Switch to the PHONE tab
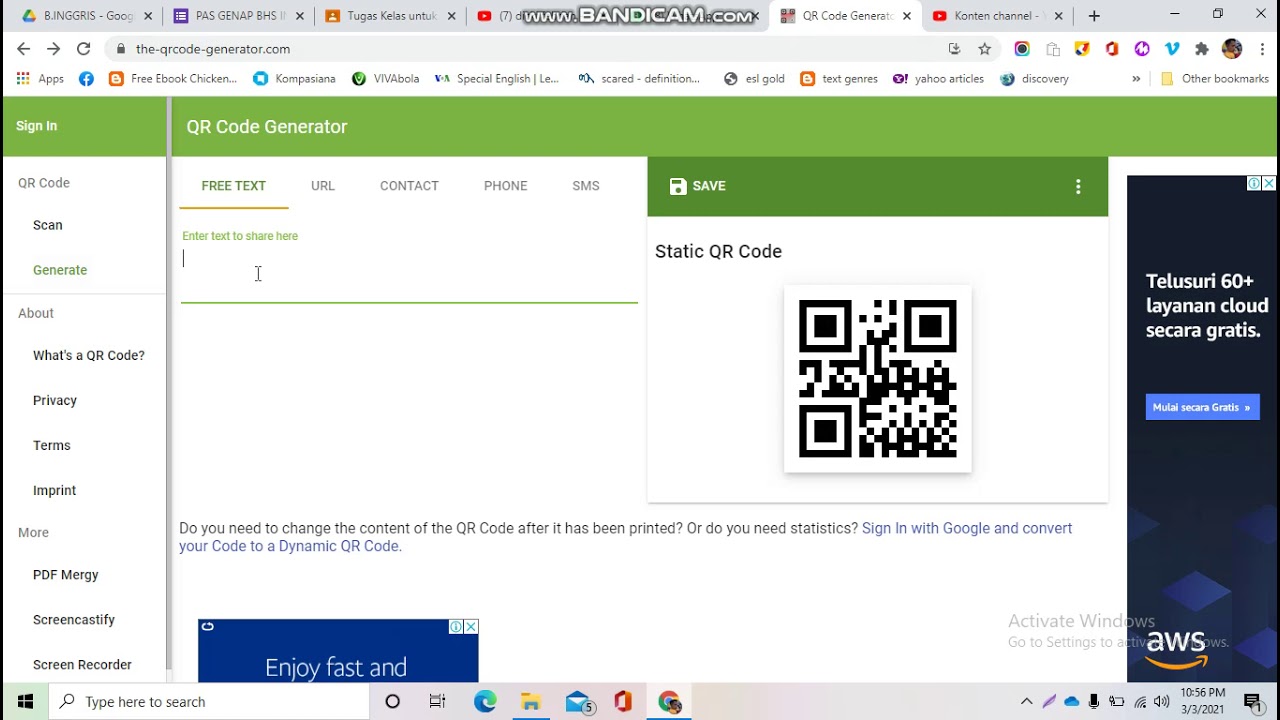Image resolution: width=1280 pixels, height=720 pixels. [505, 186]
